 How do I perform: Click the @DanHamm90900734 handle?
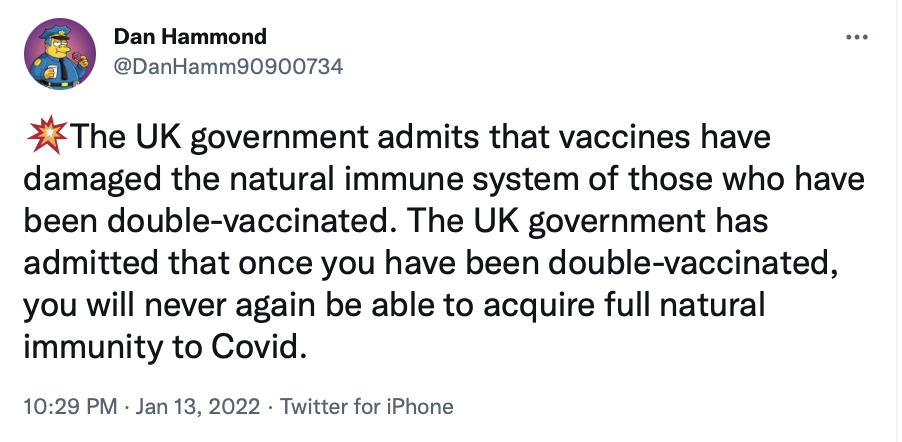coord(228,67)
